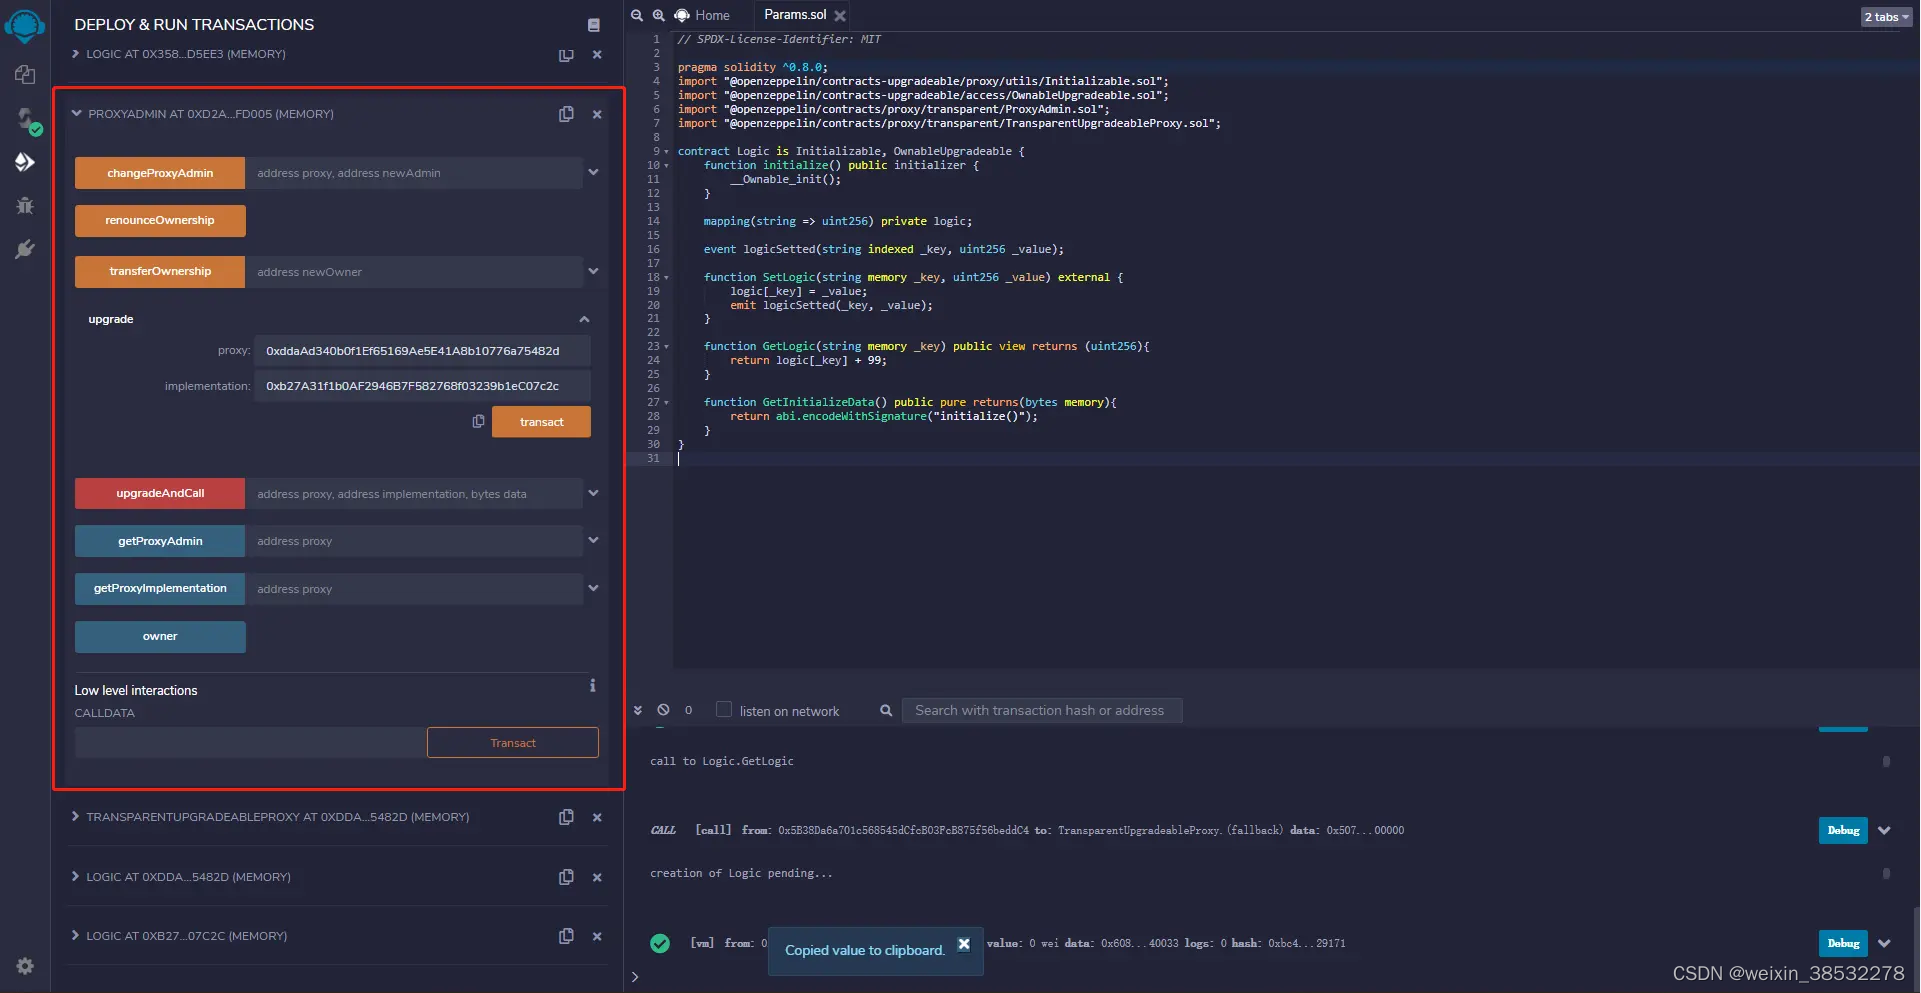Remove LOGIC AT 0XB27...07C2C instance
The width and height of the screenshot is (1921, 993).
click(x=597, y=936)
